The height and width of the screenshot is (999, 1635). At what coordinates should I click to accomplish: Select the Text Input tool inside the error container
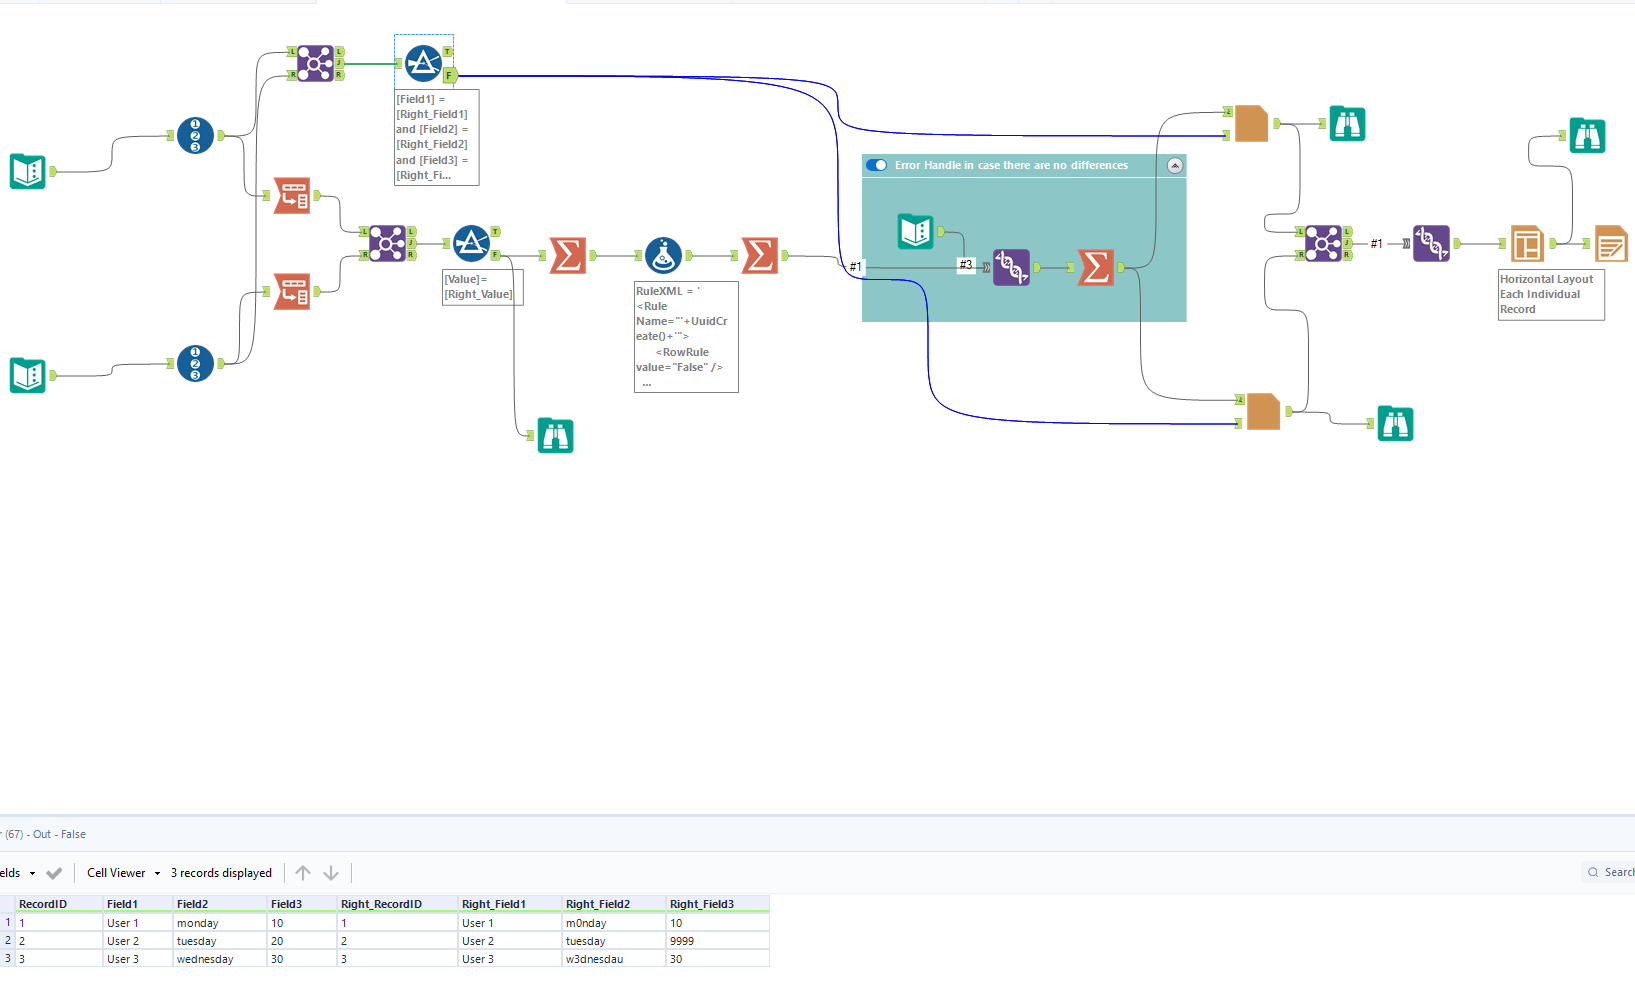pos(917,231)
